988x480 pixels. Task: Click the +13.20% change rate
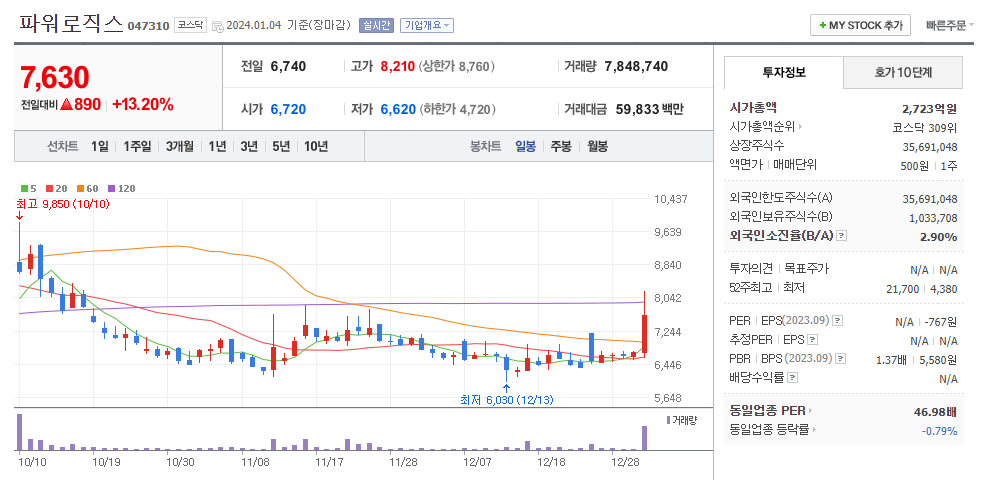143,105
